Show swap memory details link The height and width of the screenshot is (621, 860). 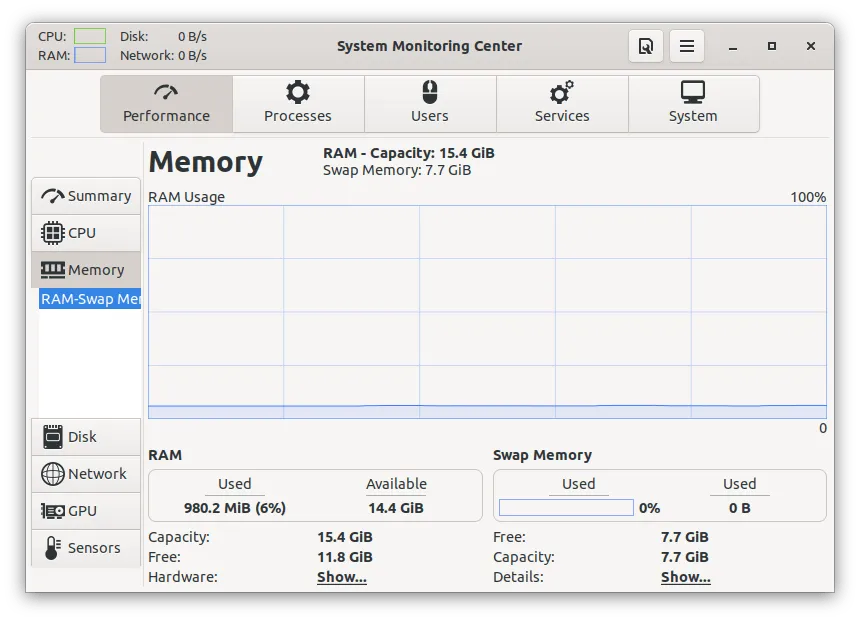pyautogui.click(x=686, y=577)
